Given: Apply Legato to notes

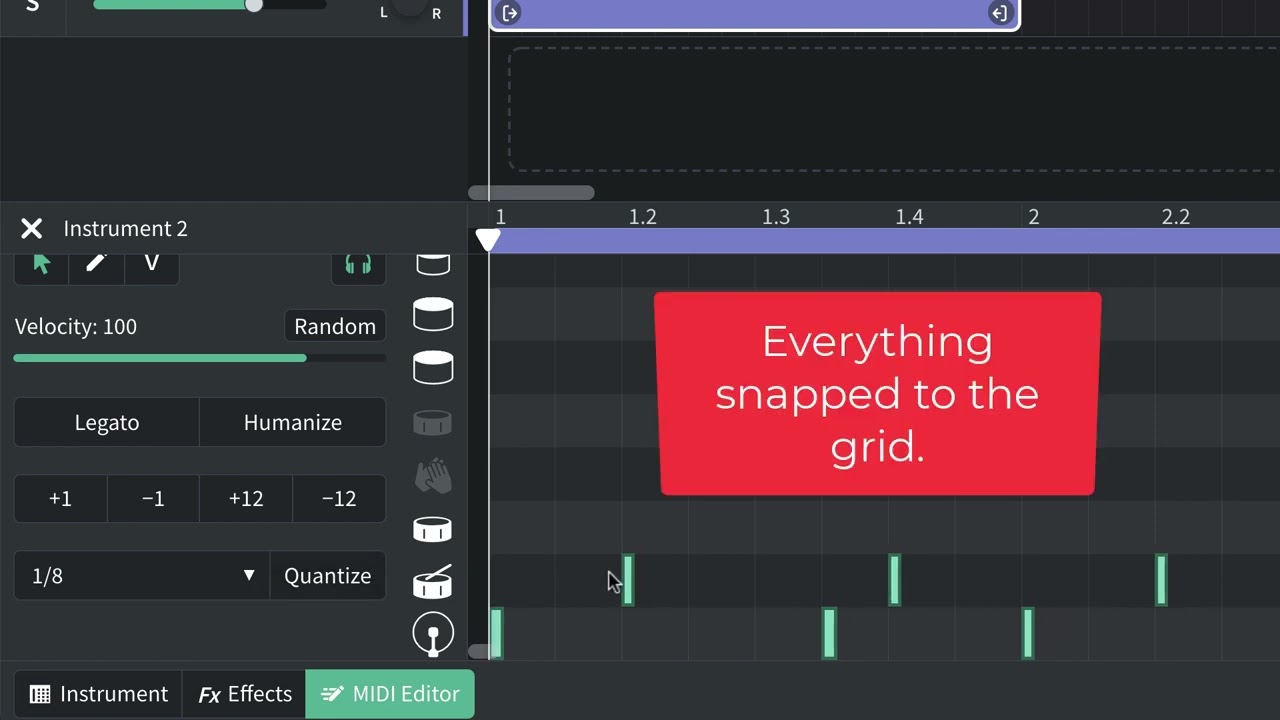Looking at the screenshot, I should pos(107,422).
